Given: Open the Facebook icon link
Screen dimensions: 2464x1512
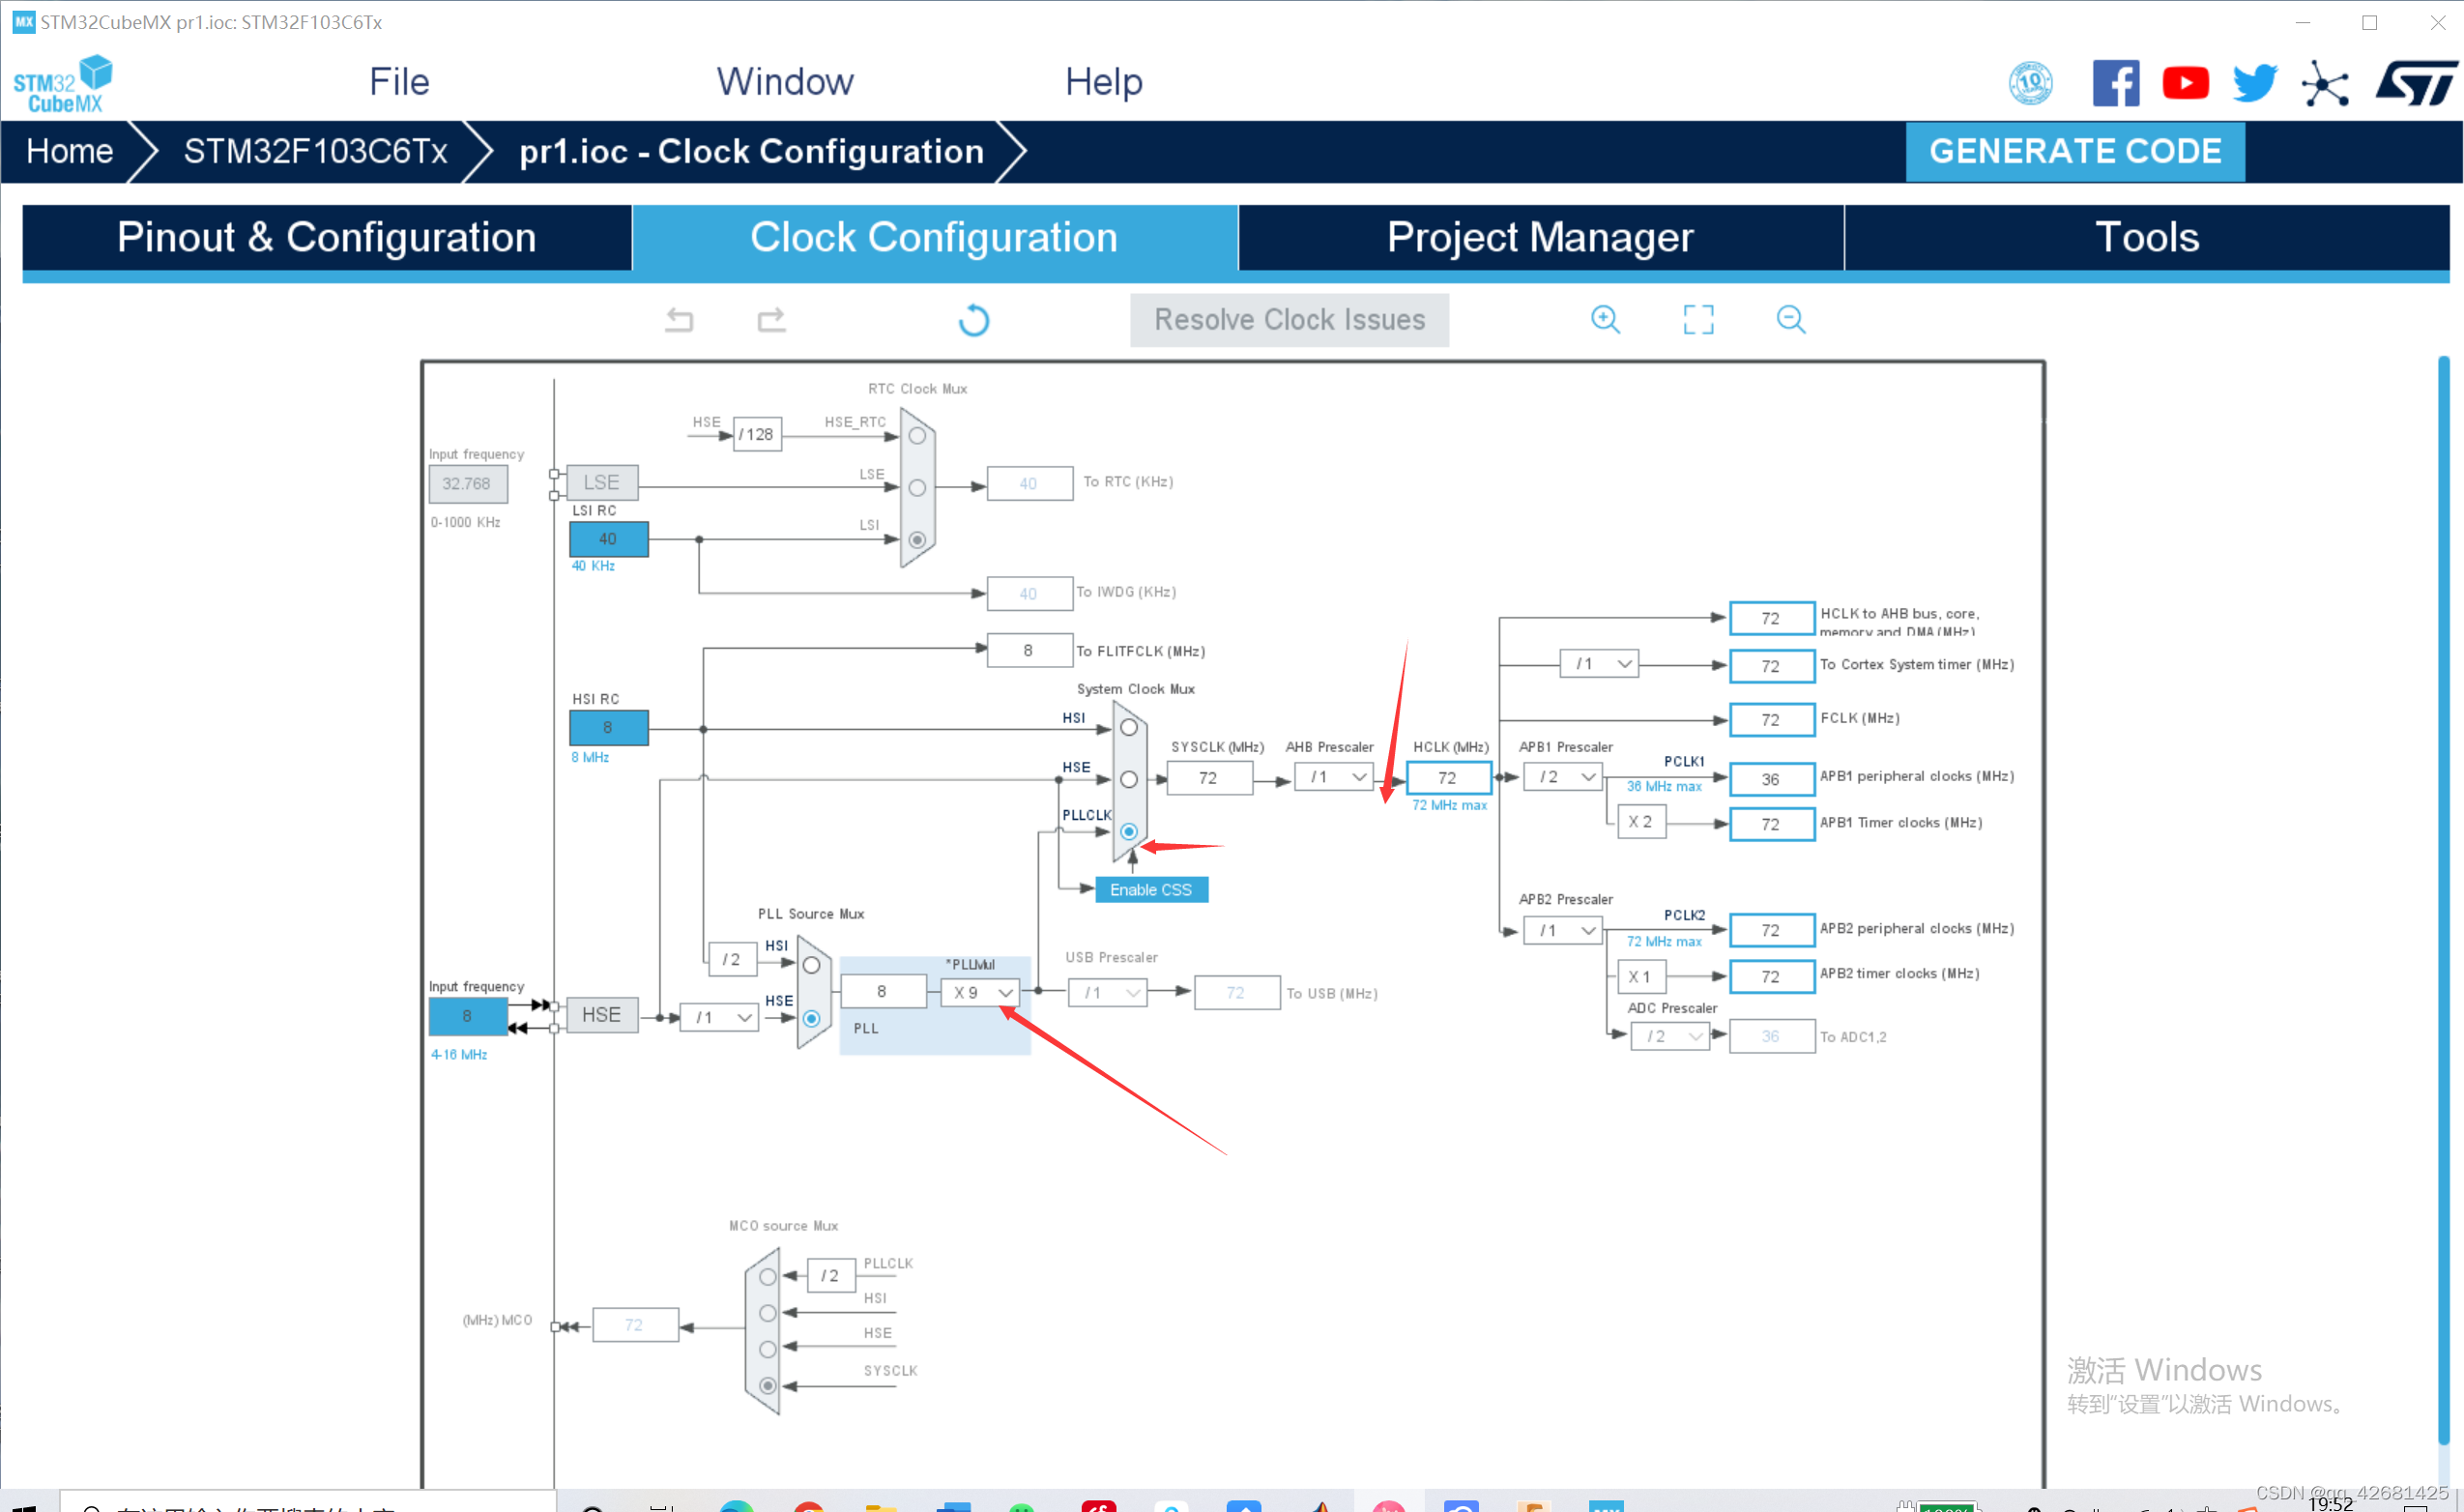Looking at the screenshot, I should [x=2116, y=83].
